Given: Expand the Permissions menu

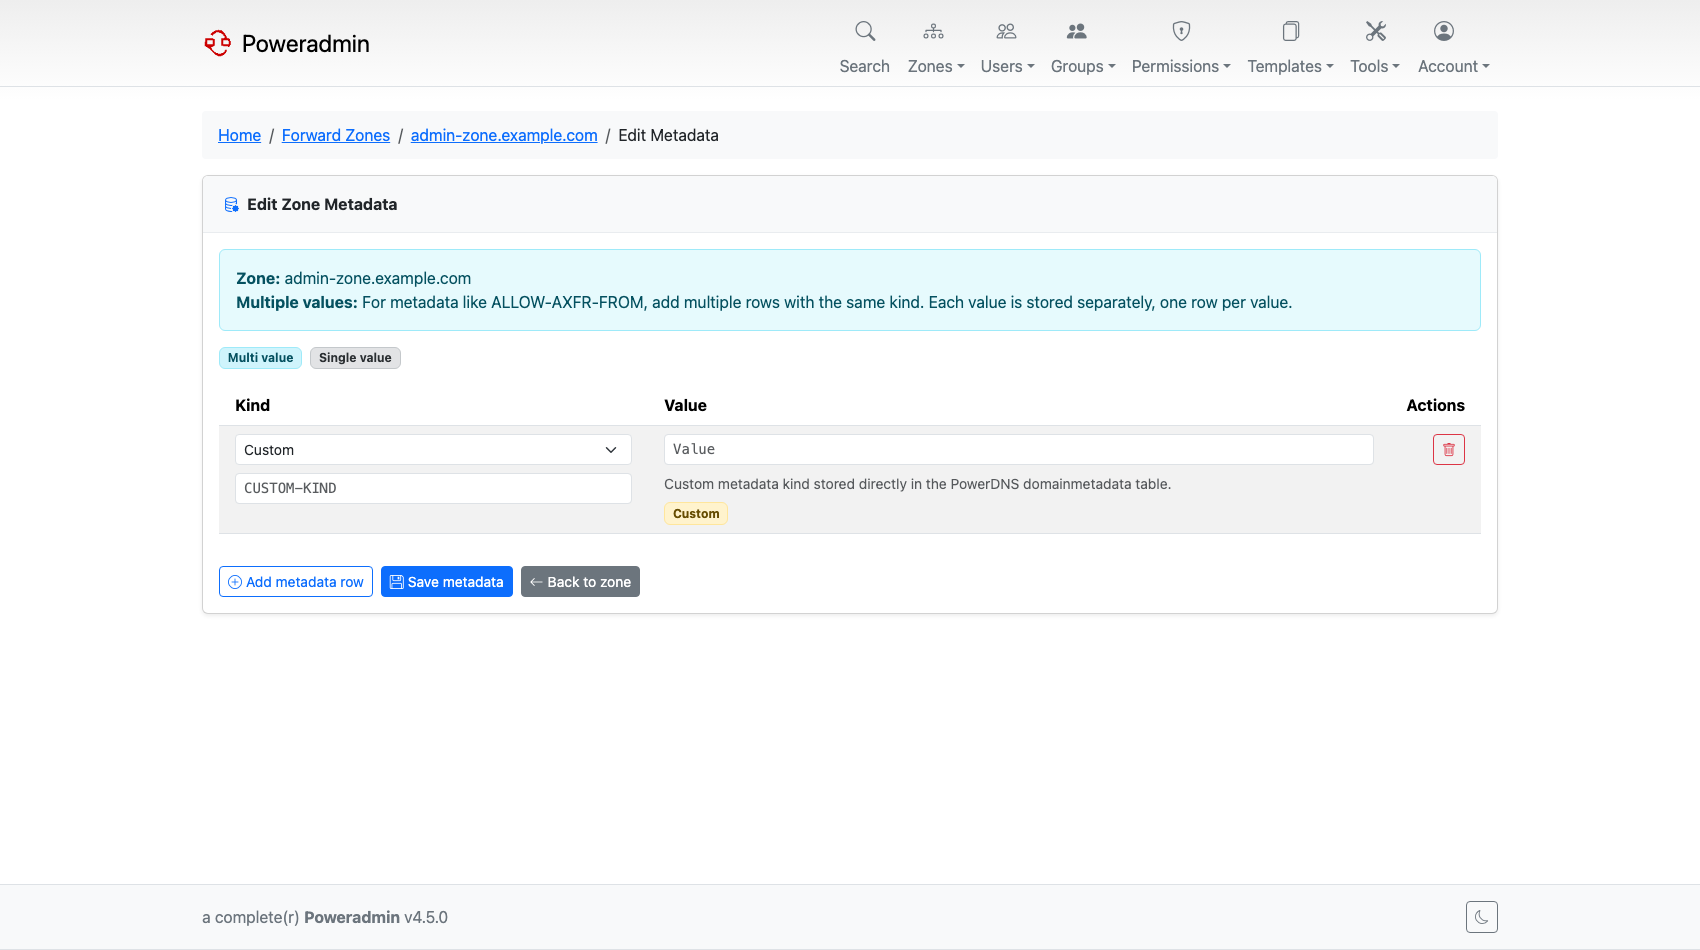Looking at the screenshot, I should (1181, 66).
